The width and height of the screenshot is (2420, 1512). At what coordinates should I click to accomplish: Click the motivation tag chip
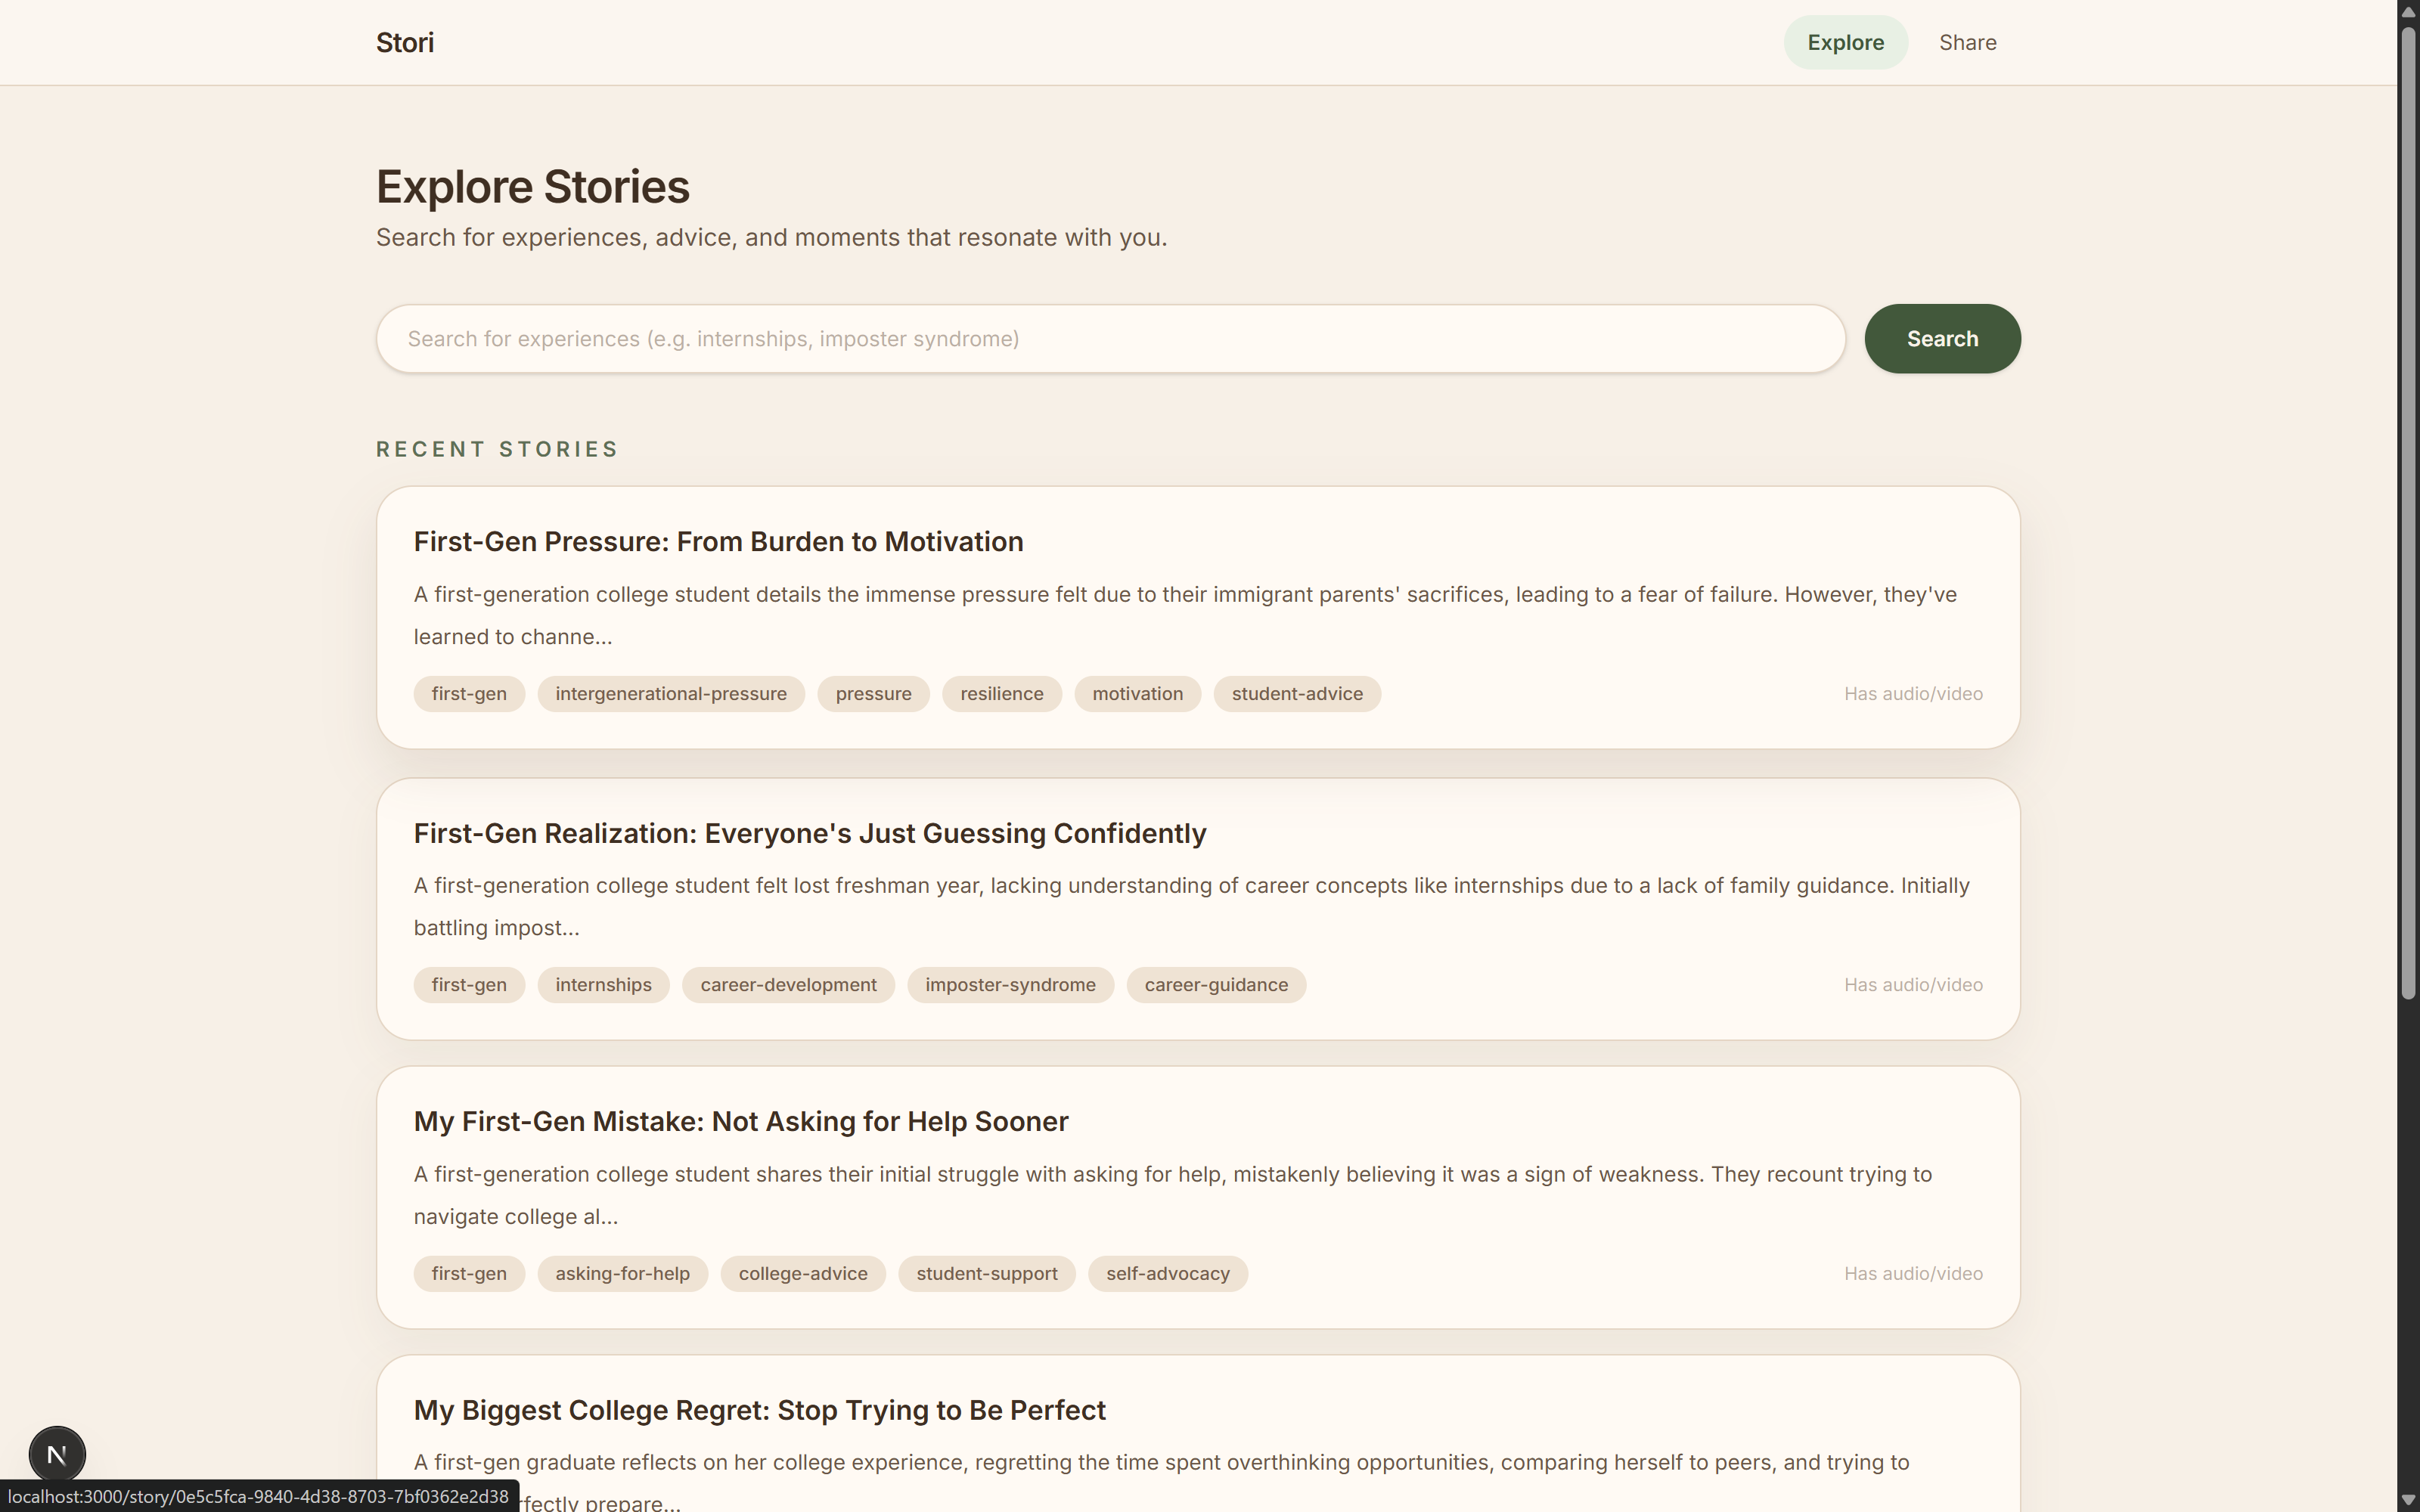(1137, 694)
